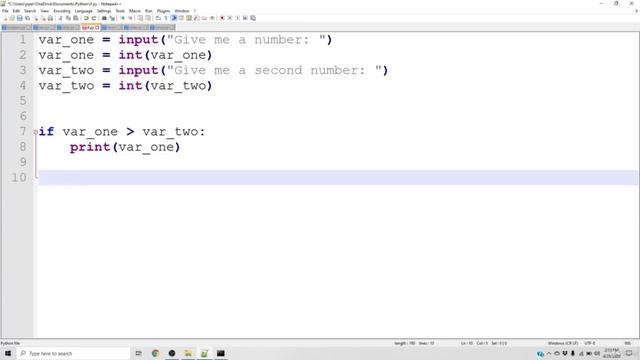Click the length and lines status entry
Screen dimensions: 640x360
[414, 343]
